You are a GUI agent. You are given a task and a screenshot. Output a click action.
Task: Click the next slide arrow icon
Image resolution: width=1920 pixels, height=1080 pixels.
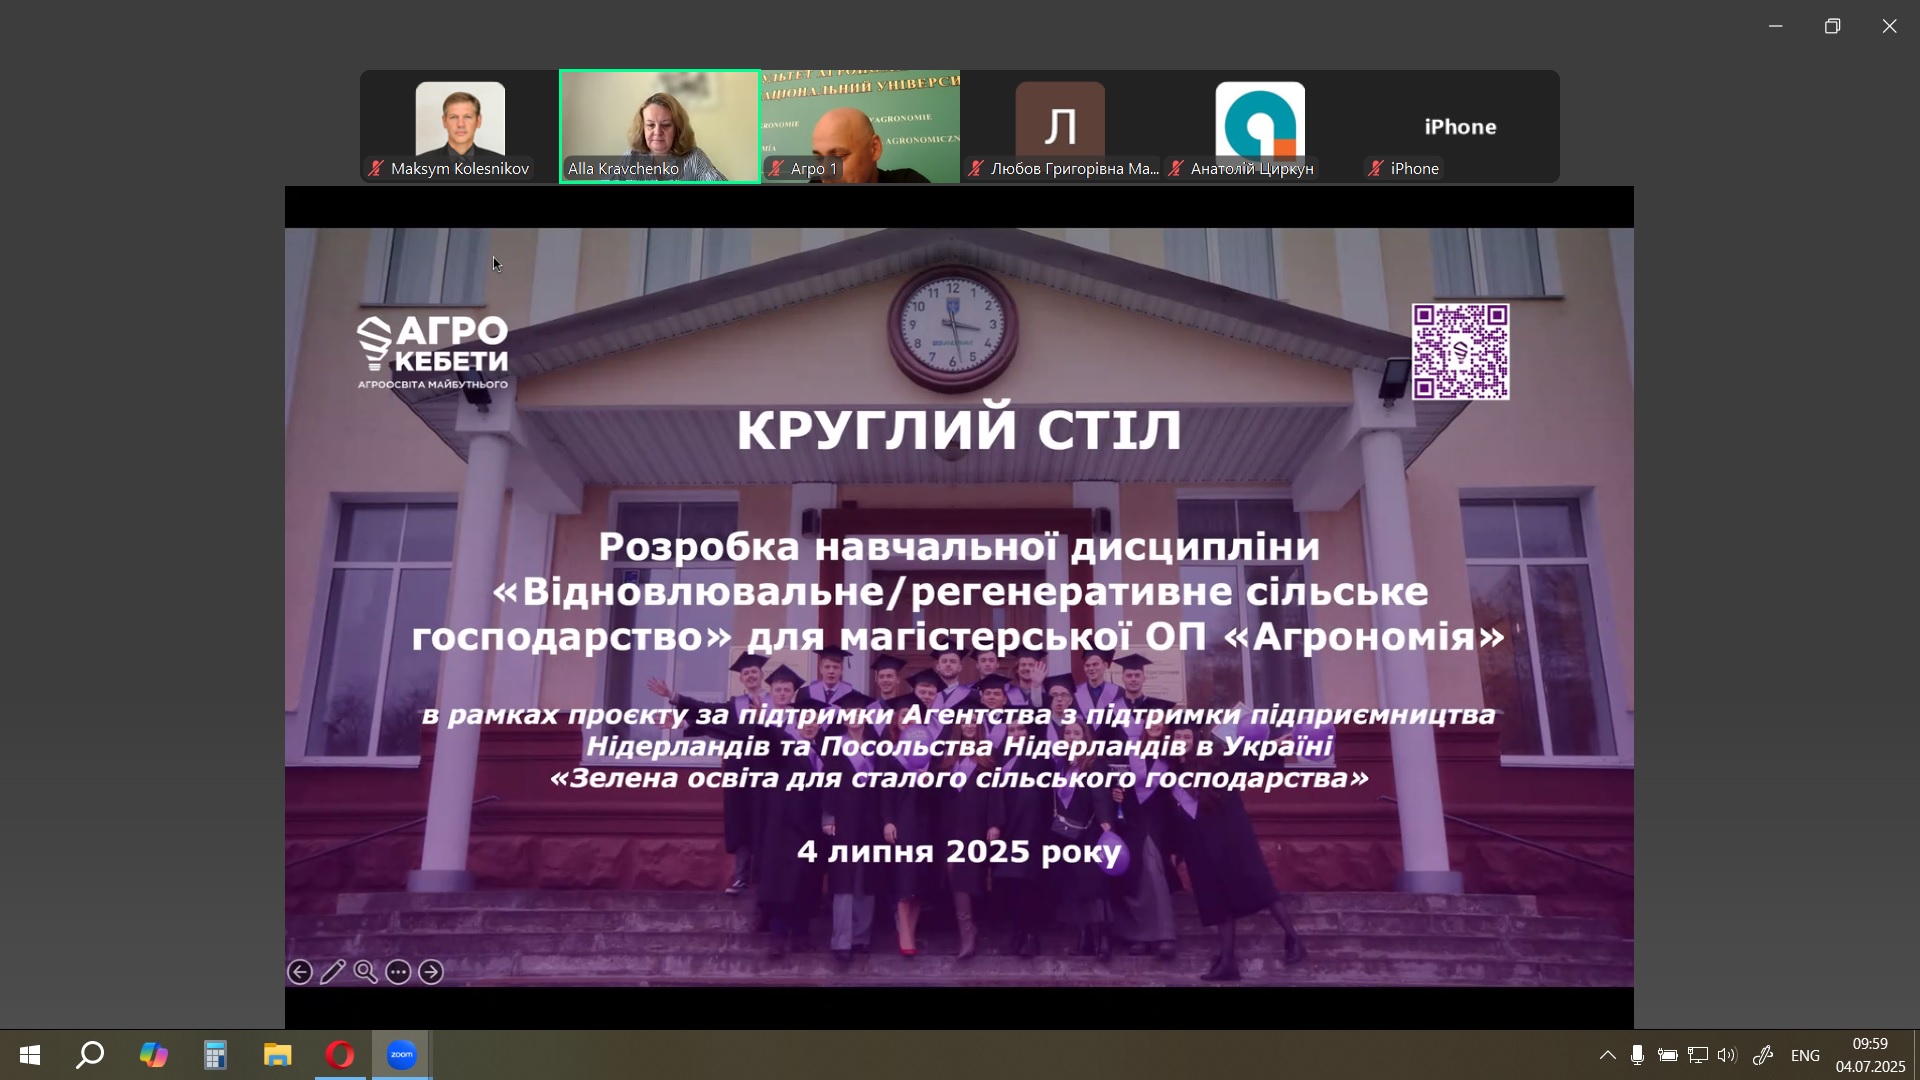431,972
